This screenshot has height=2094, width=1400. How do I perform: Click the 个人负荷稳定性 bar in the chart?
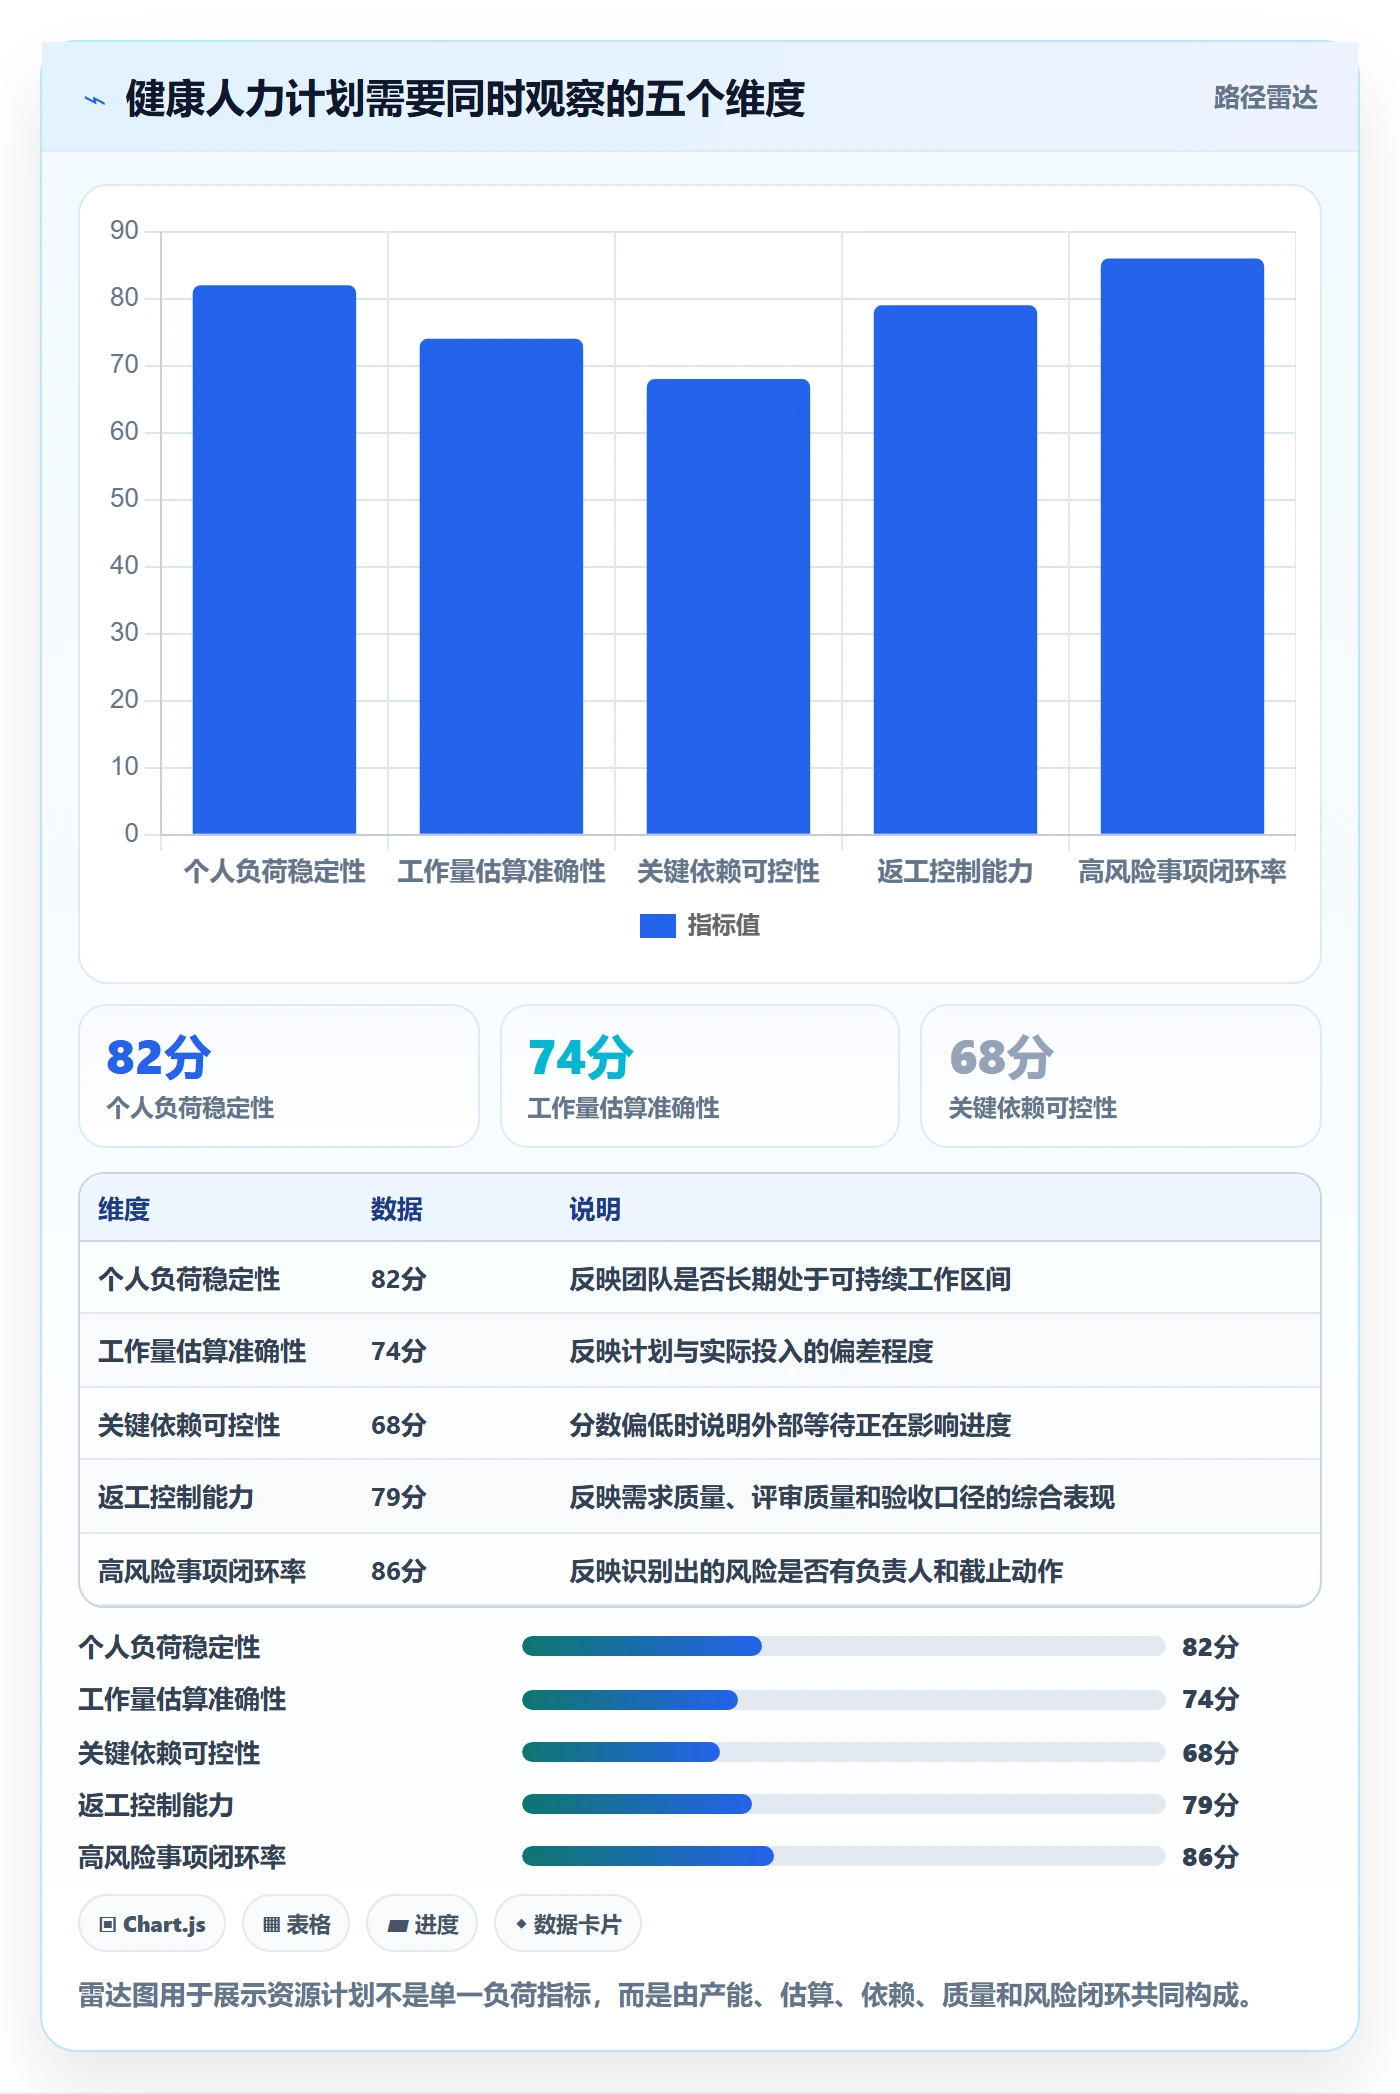[x=274, y=560]
